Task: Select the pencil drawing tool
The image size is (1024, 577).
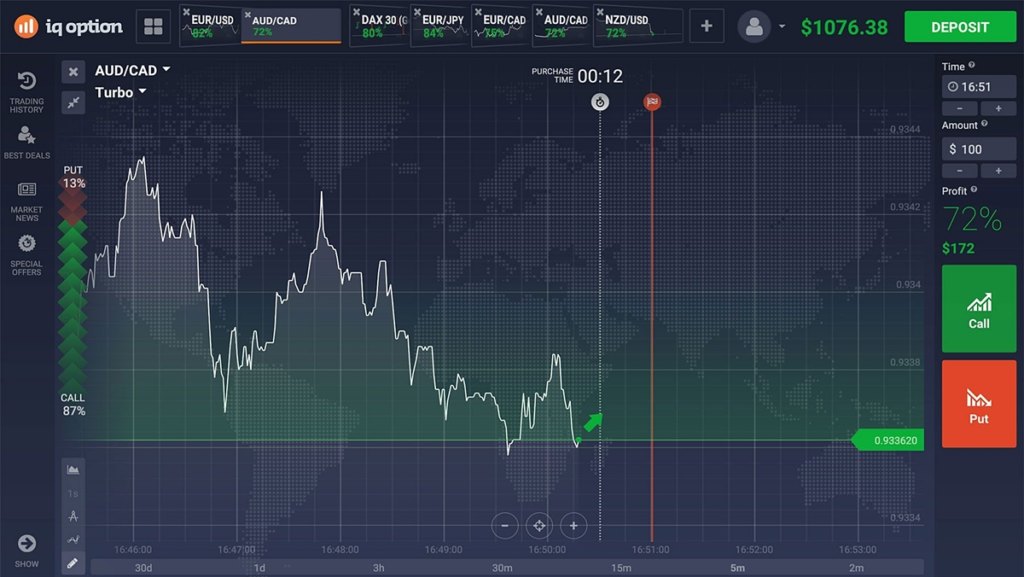Action: pyautogui.click(x=73, y=563)
